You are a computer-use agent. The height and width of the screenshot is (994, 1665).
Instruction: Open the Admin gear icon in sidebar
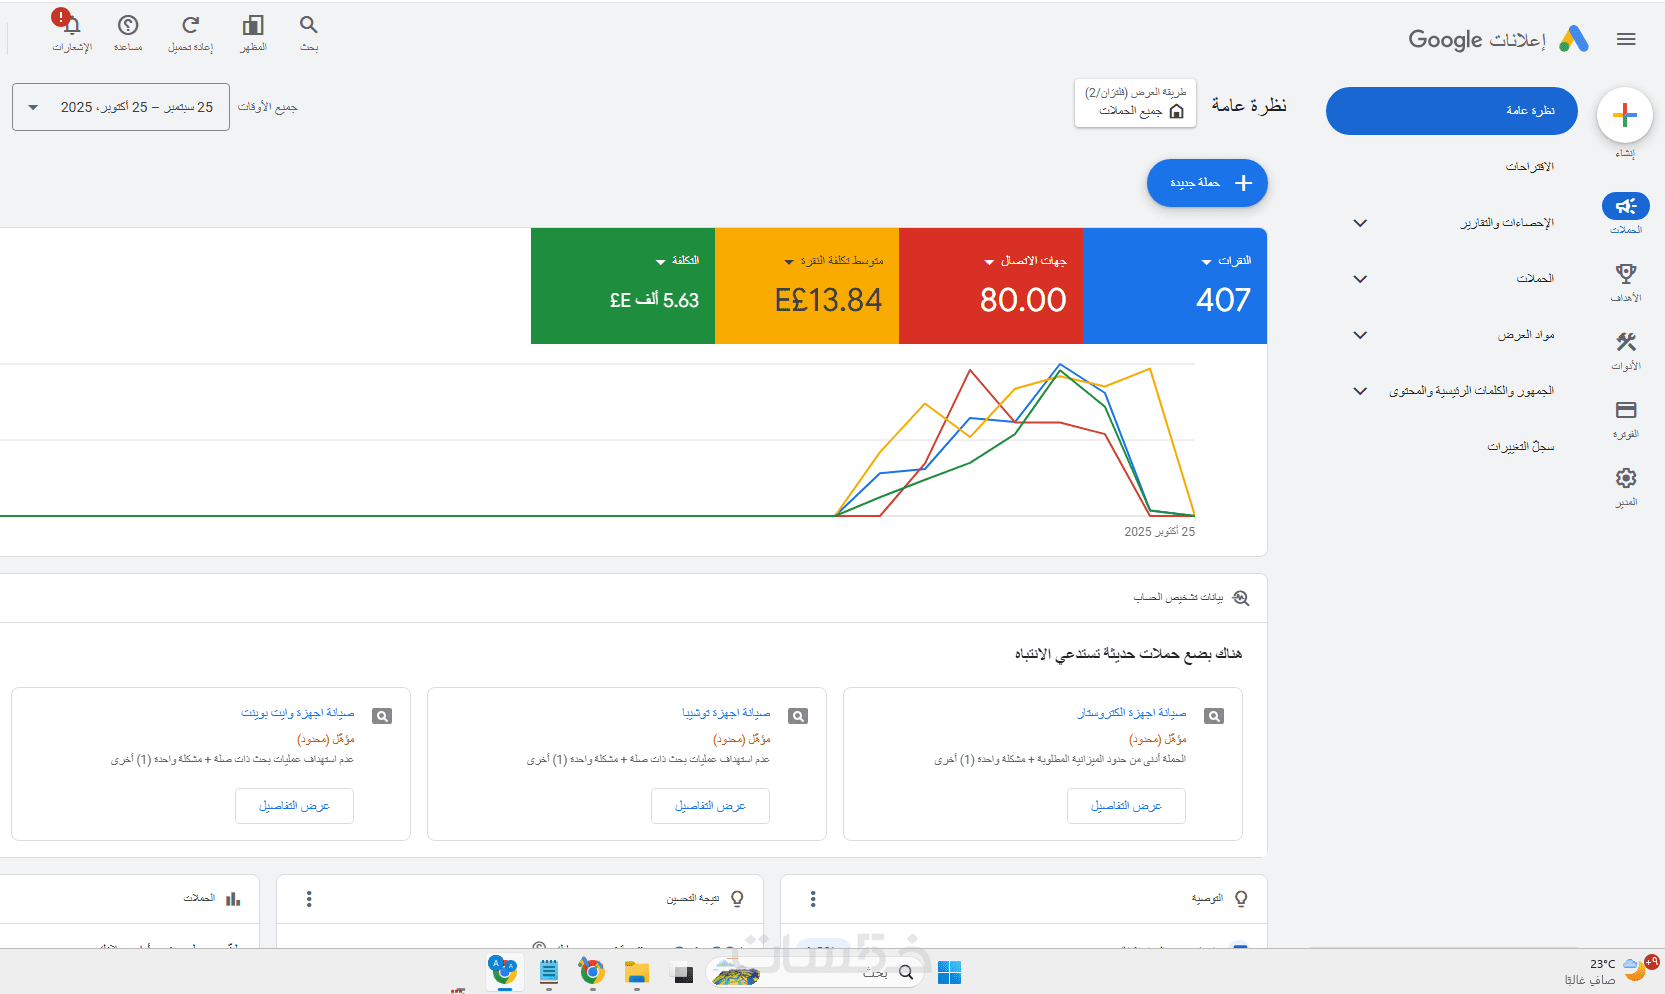coord(1626,478)
